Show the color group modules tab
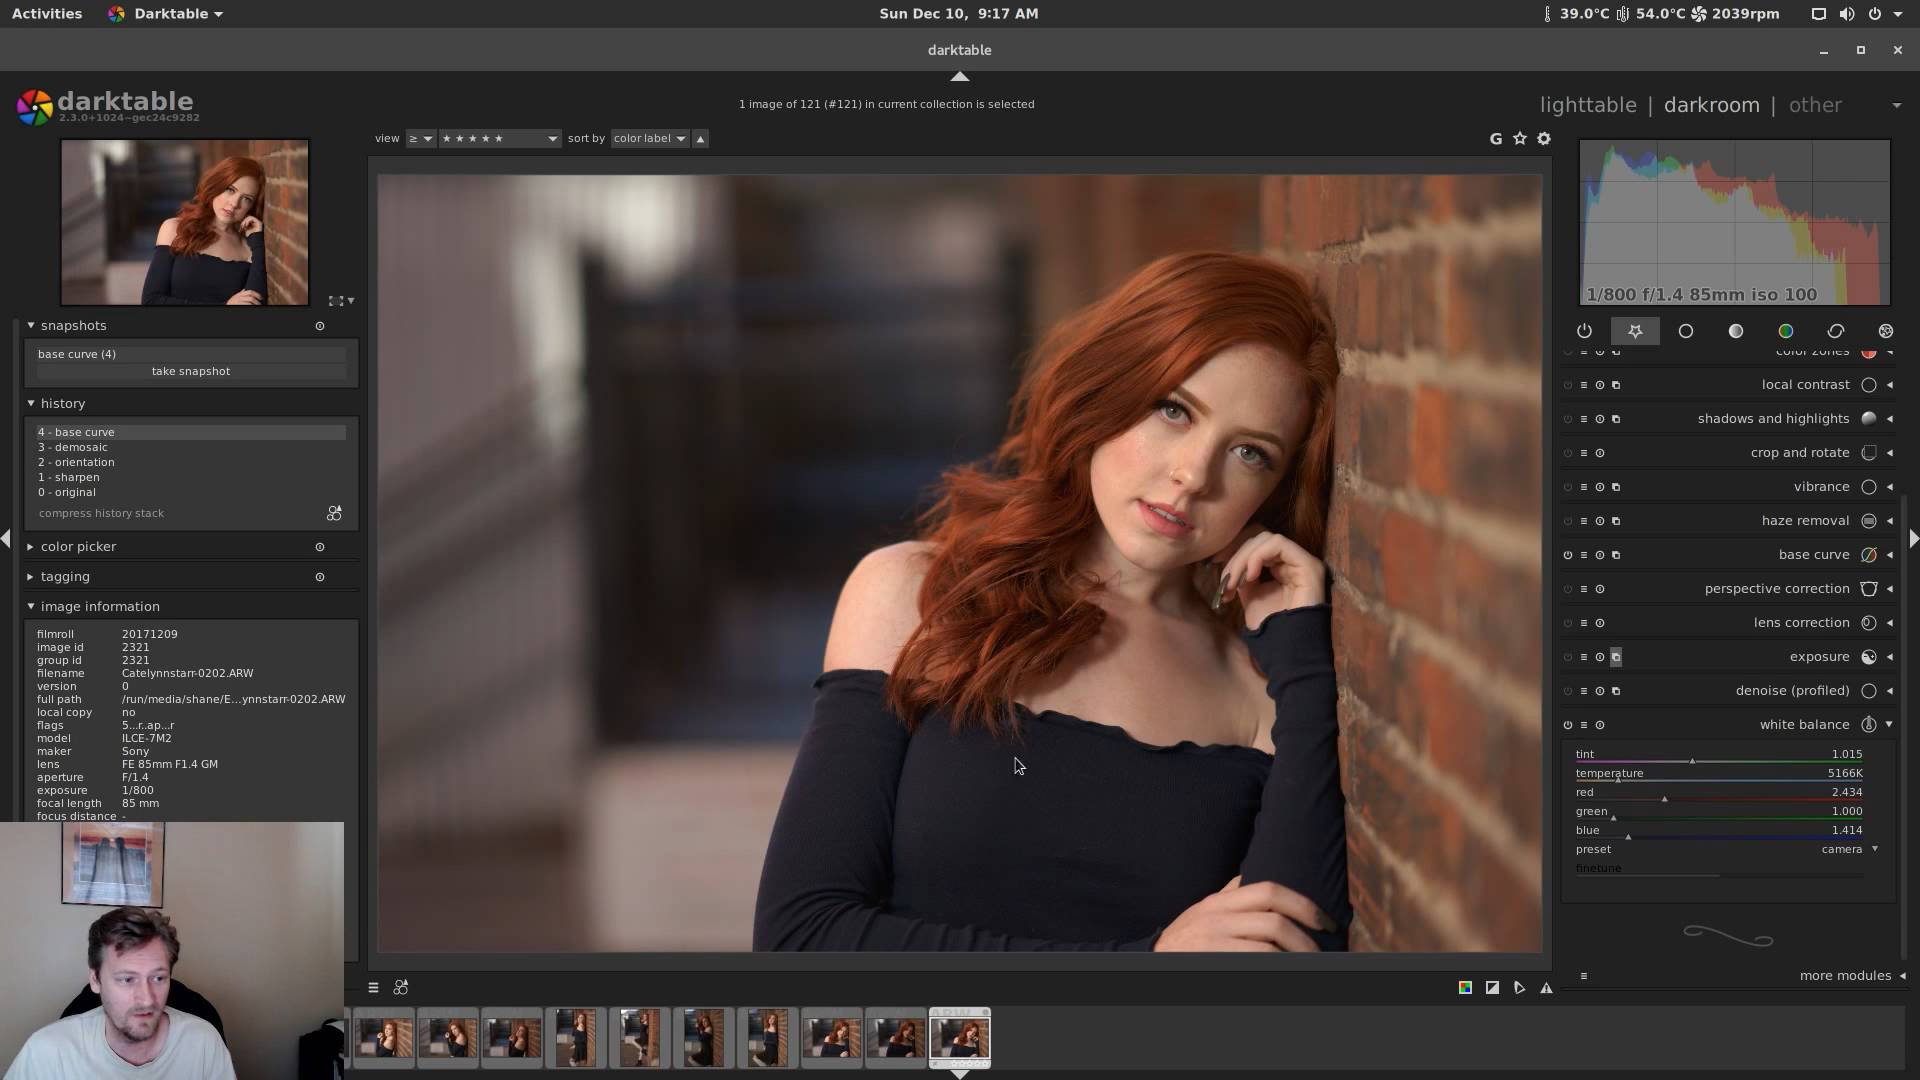1920x1080 pixels. click(1785, 331)
